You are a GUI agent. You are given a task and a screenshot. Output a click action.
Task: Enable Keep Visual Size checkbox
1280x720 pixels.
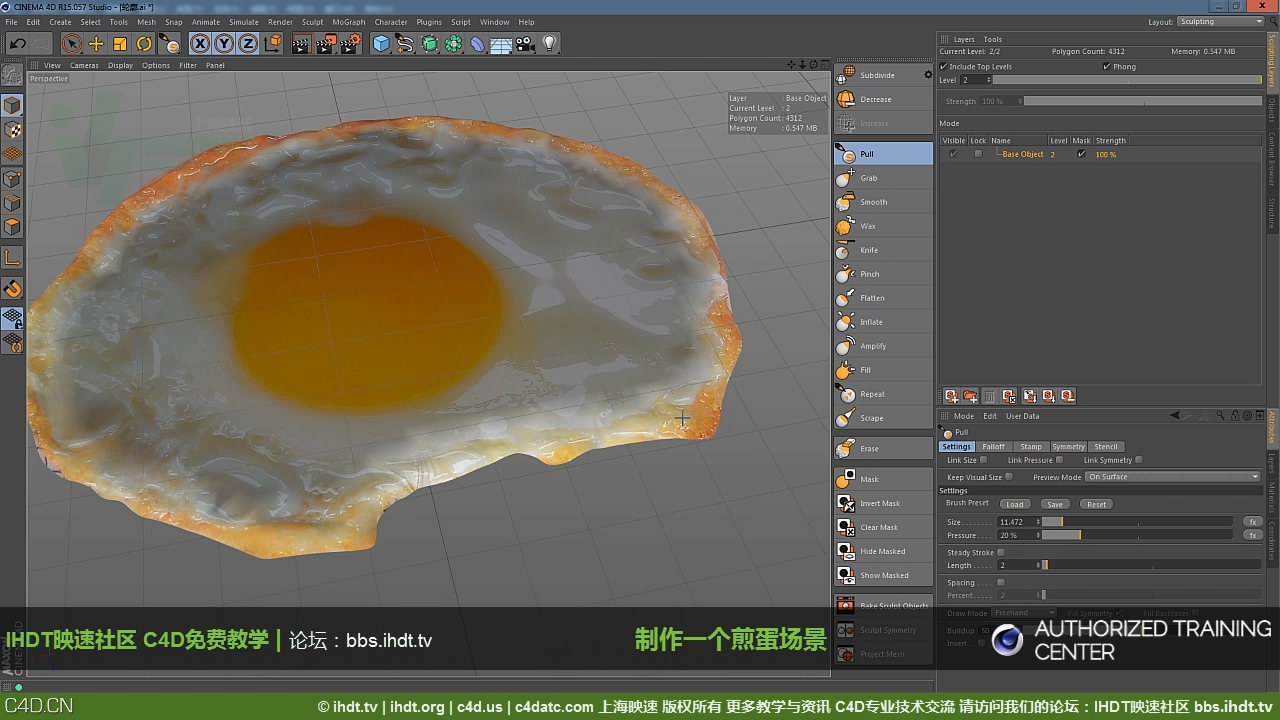1009,477
